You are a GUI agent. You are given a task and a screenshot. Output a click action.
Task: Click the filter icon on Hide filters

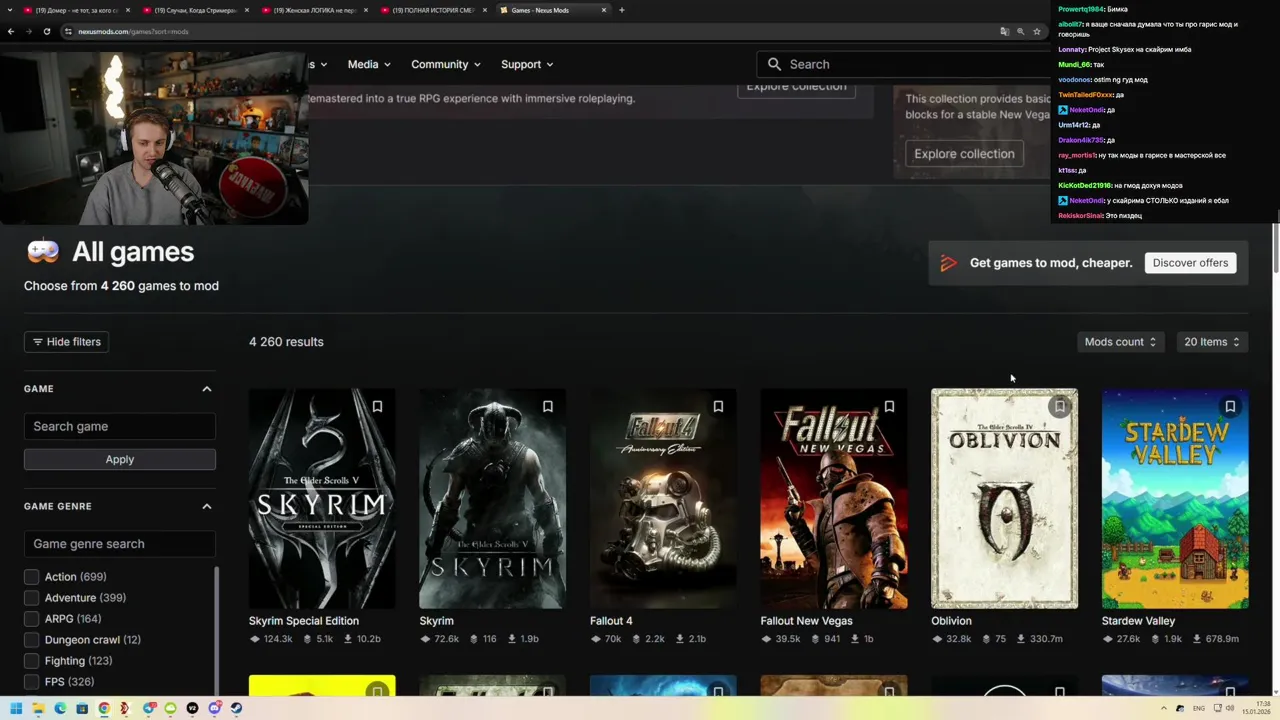coord(38,342)
